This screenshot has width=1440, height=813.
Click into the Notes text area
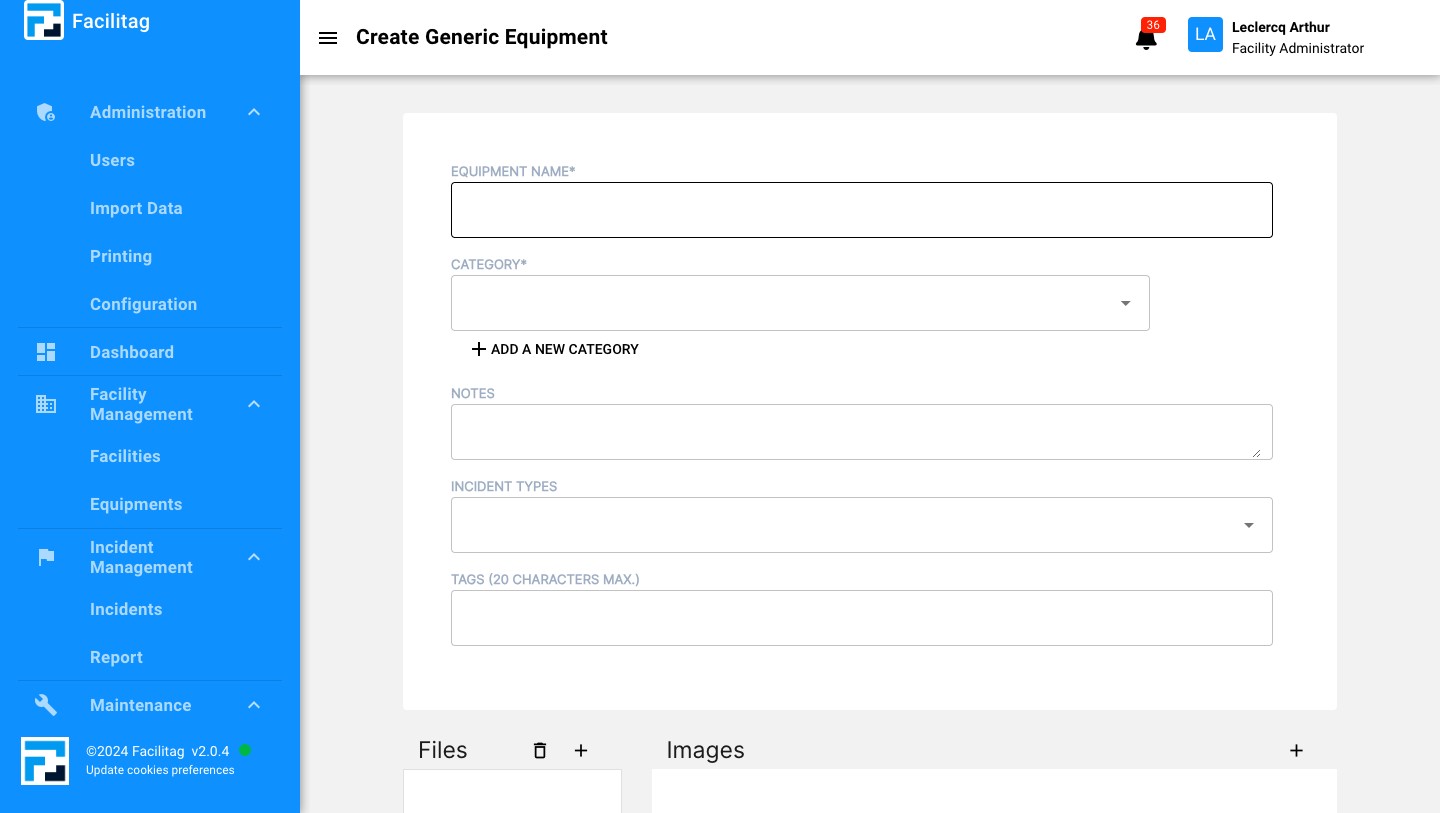tap(861, 432)
